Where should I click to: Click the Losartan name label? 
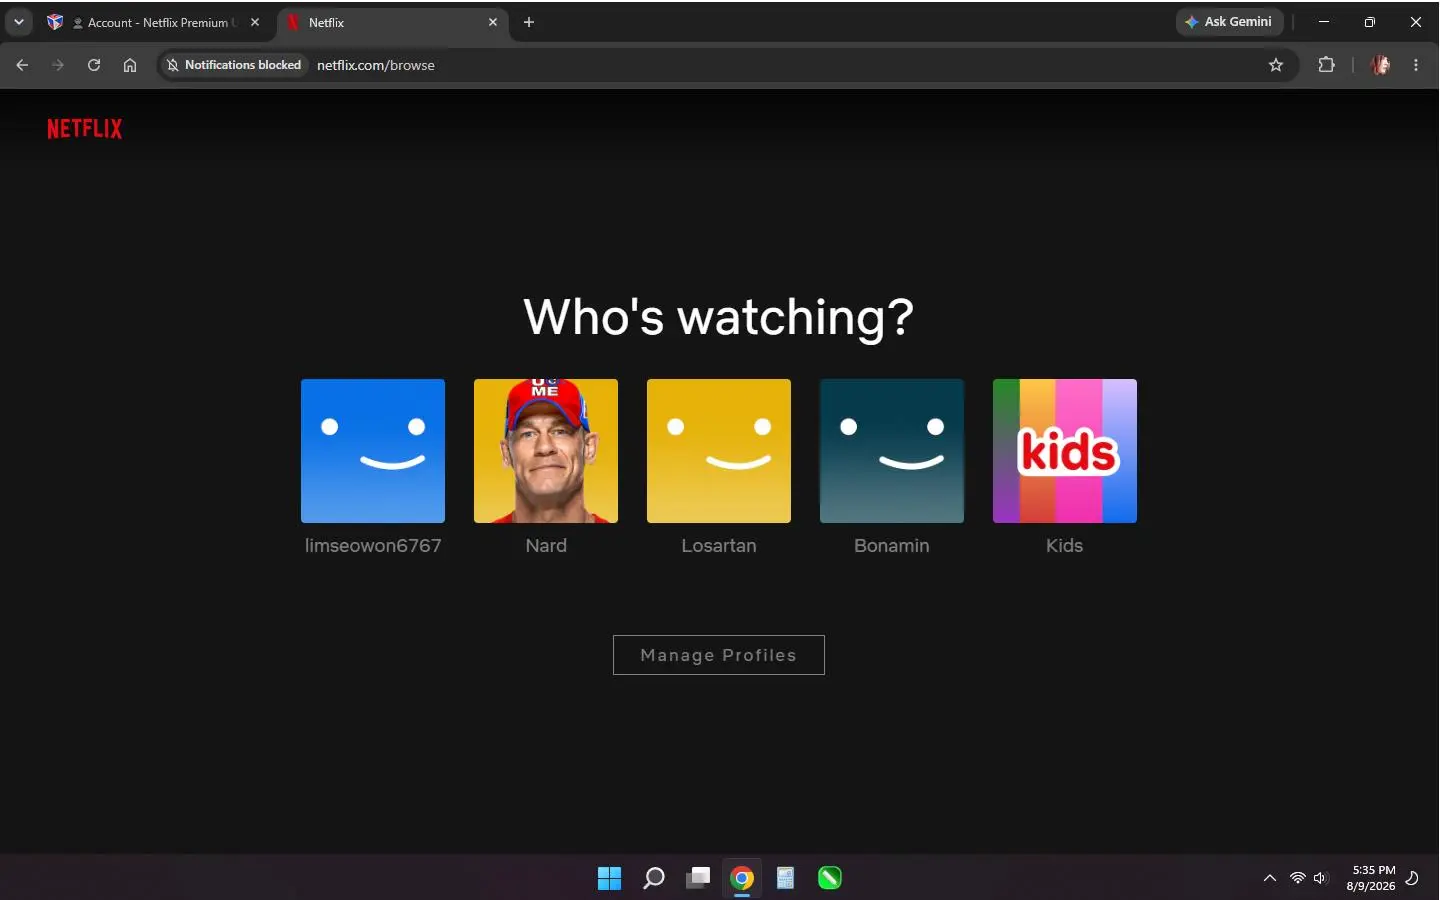click(x=719, y=546)
